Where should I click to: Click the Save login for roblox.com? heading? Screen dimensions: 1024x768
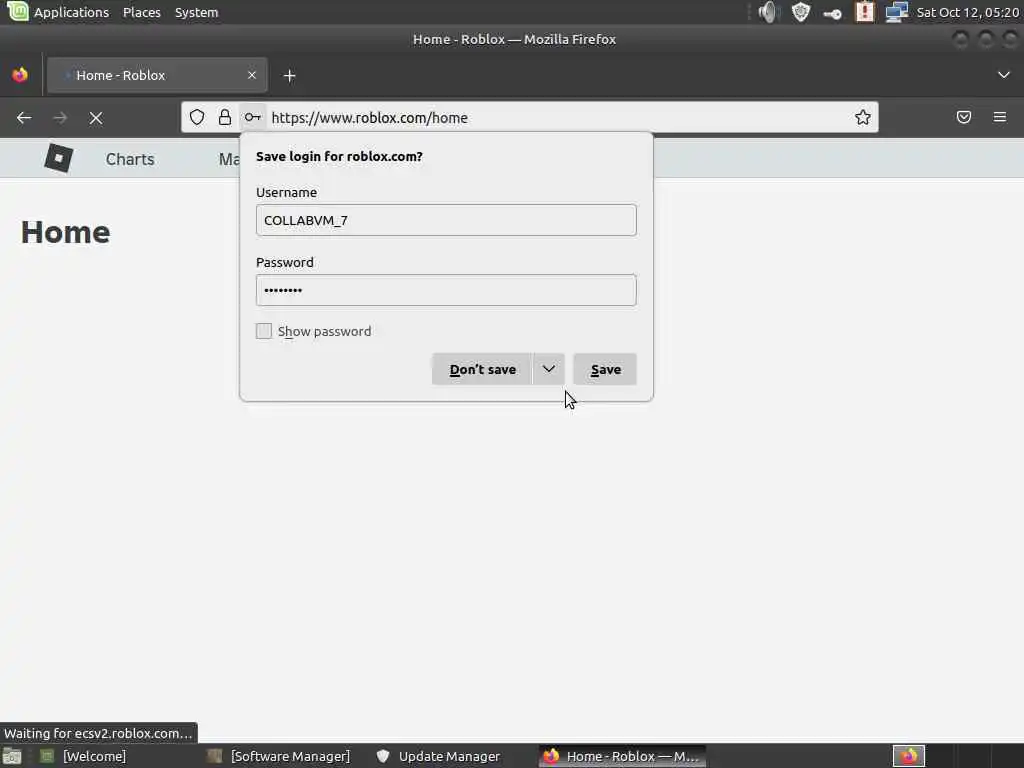pos(339,156)
